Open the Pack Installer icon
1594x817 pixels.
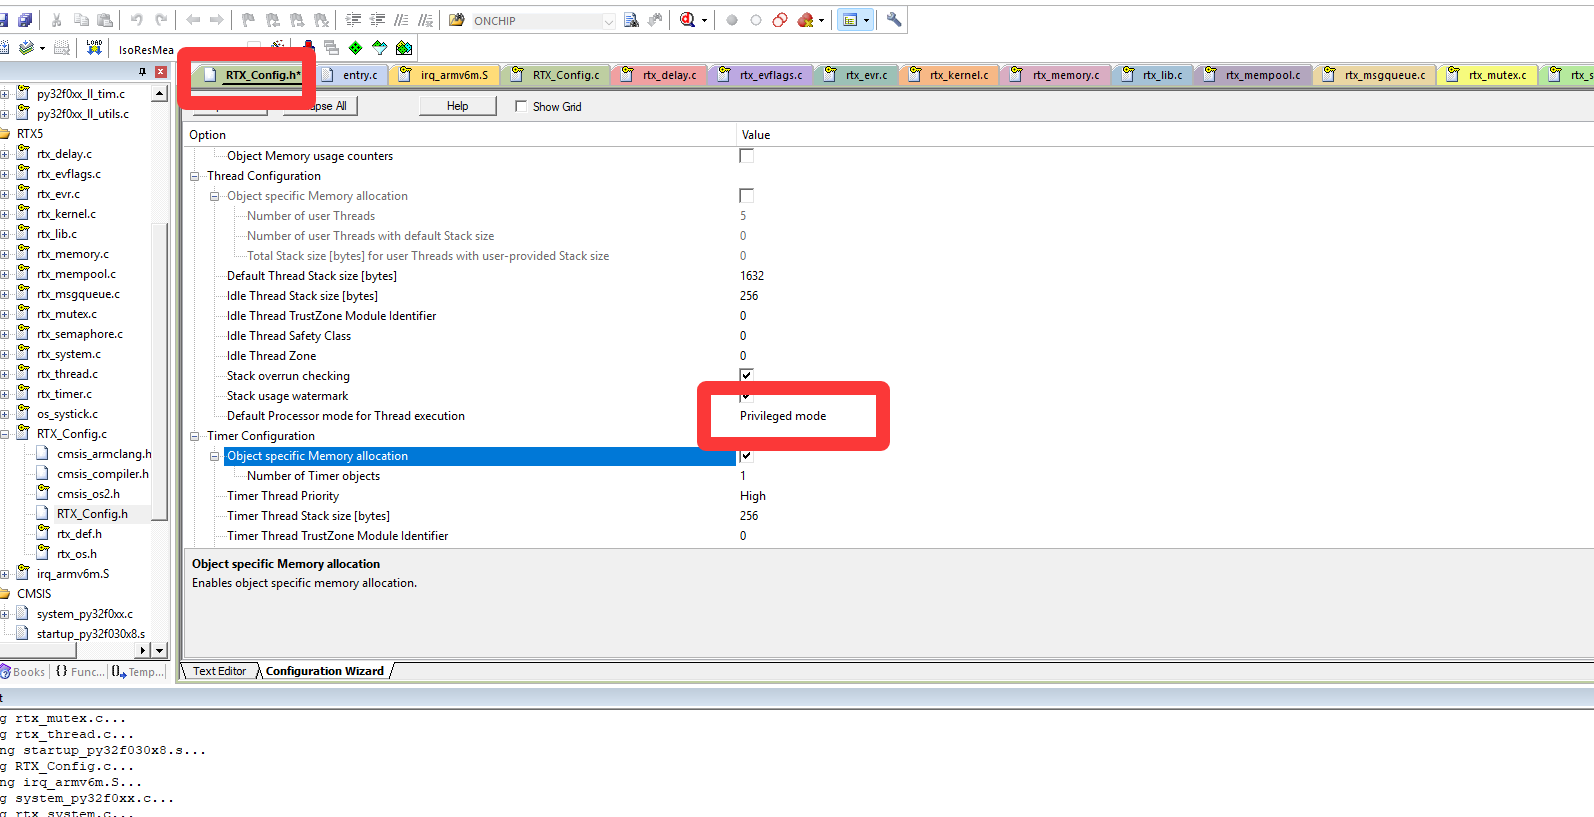click(x=403, y=48)
